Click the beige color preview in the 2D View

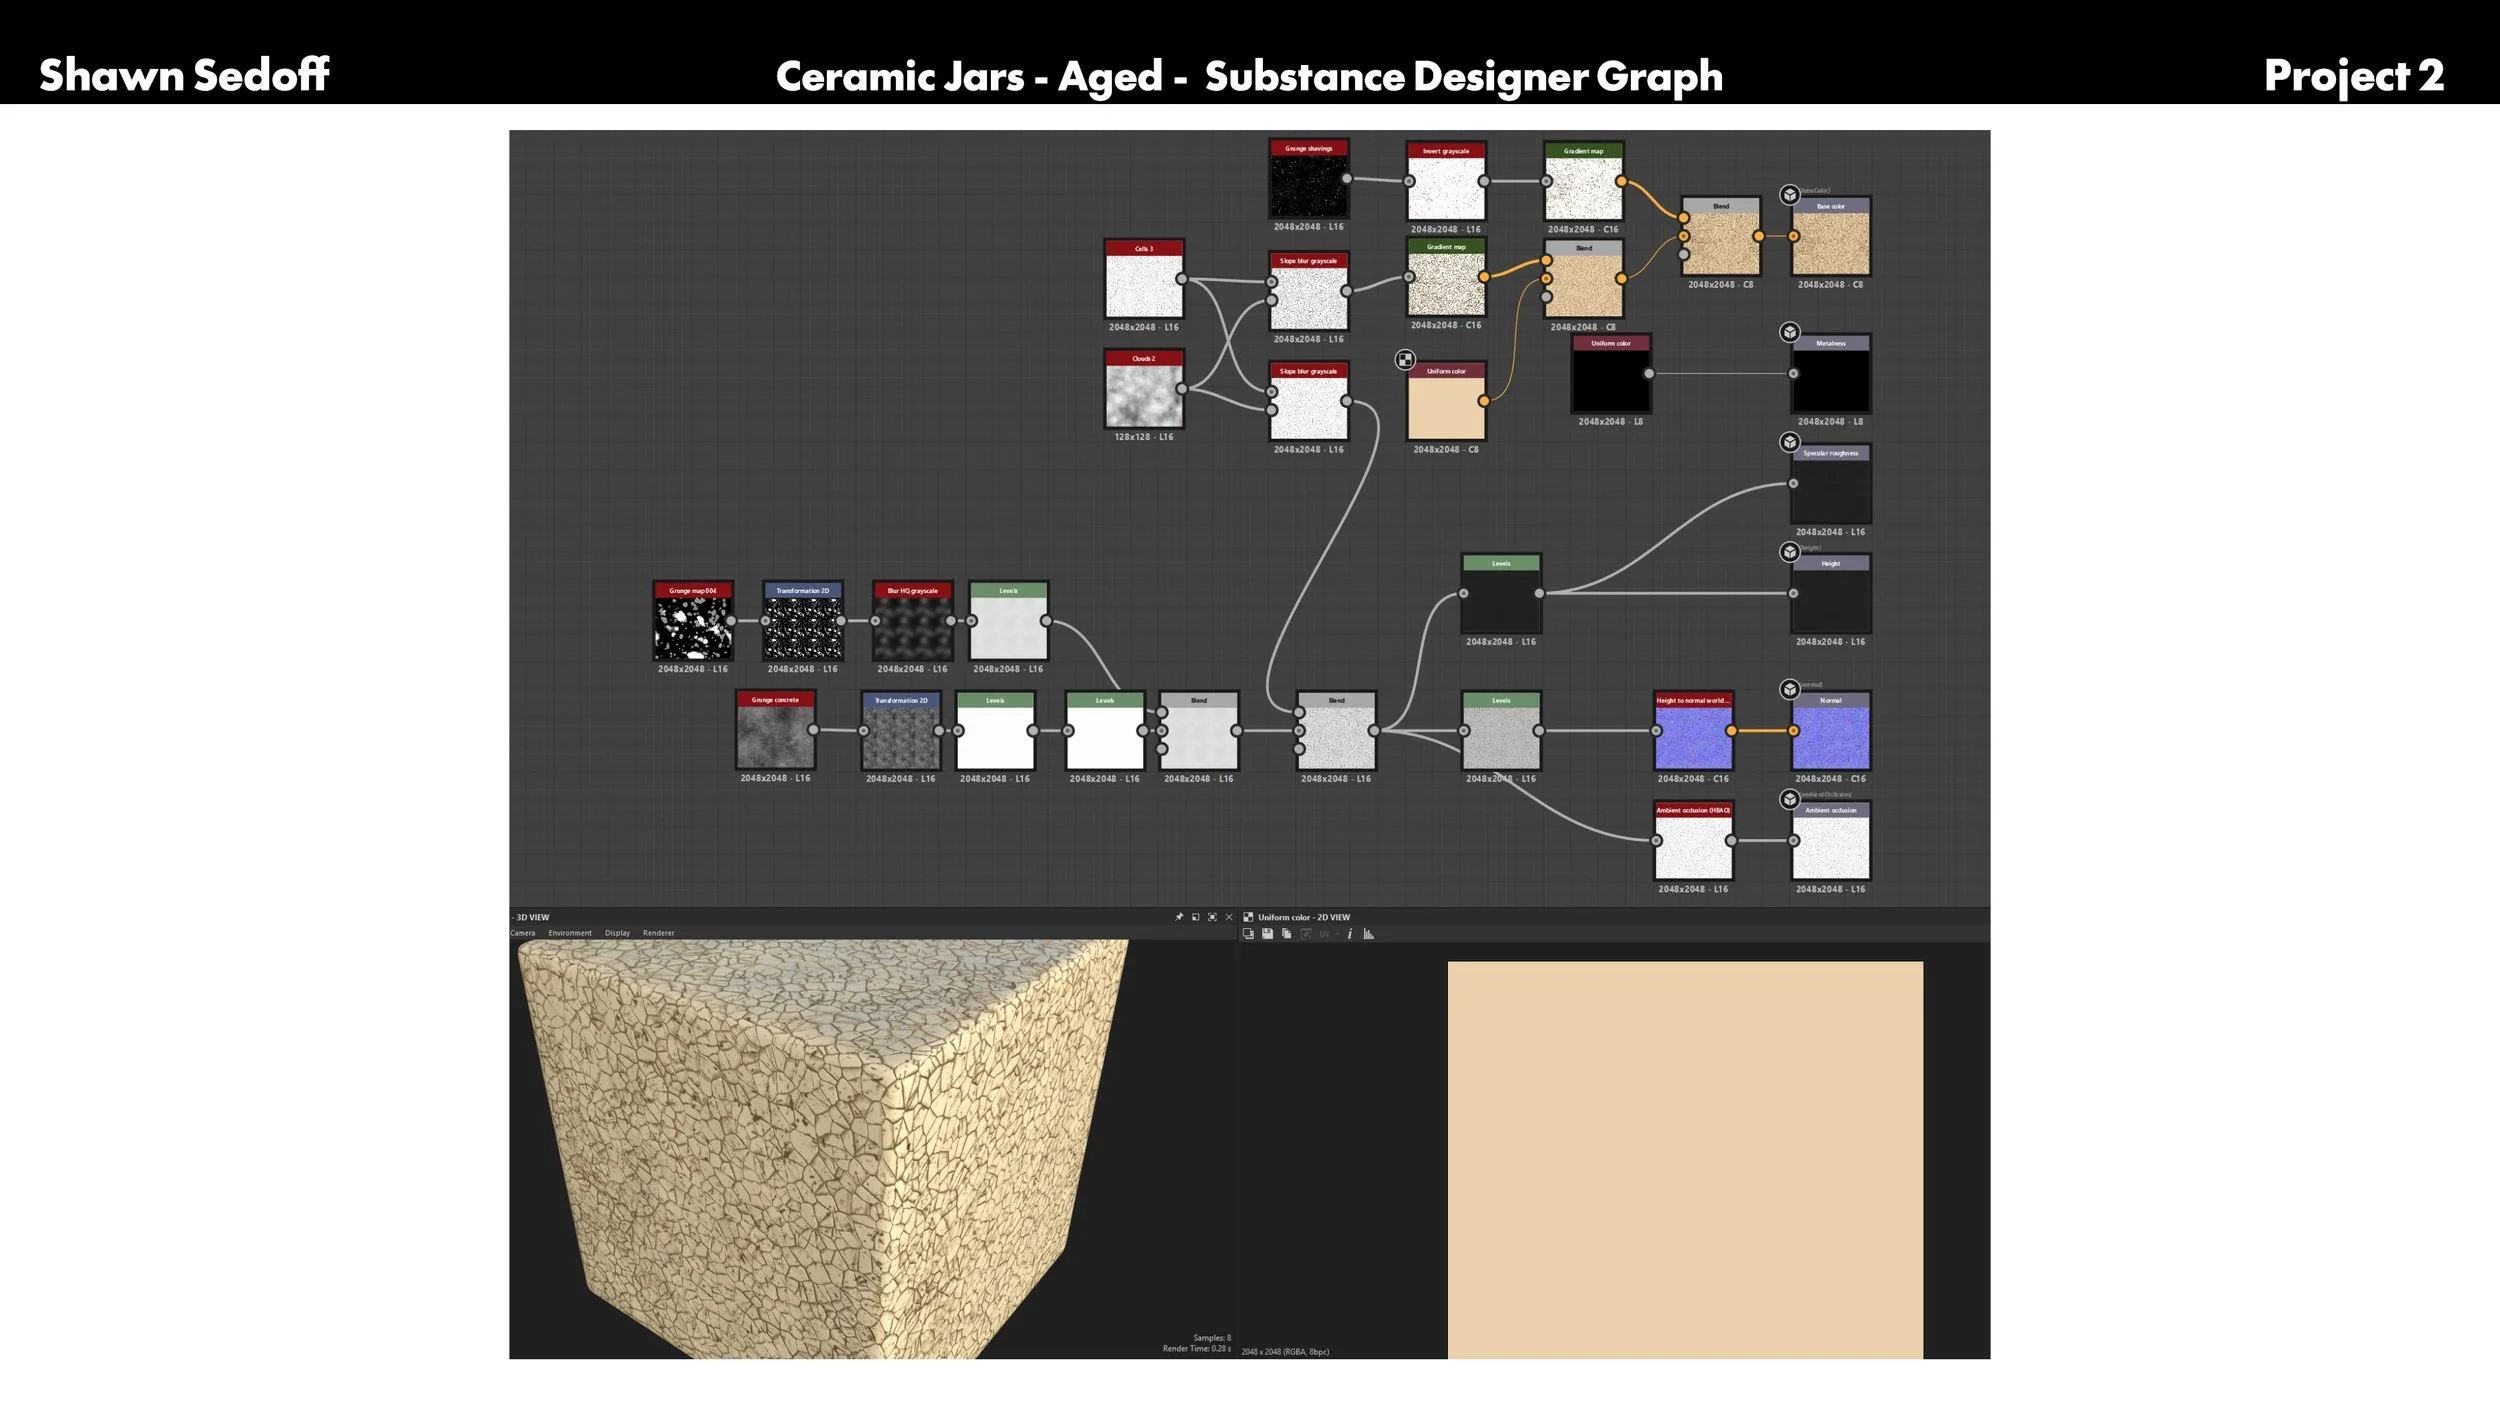(1685, 1160)
